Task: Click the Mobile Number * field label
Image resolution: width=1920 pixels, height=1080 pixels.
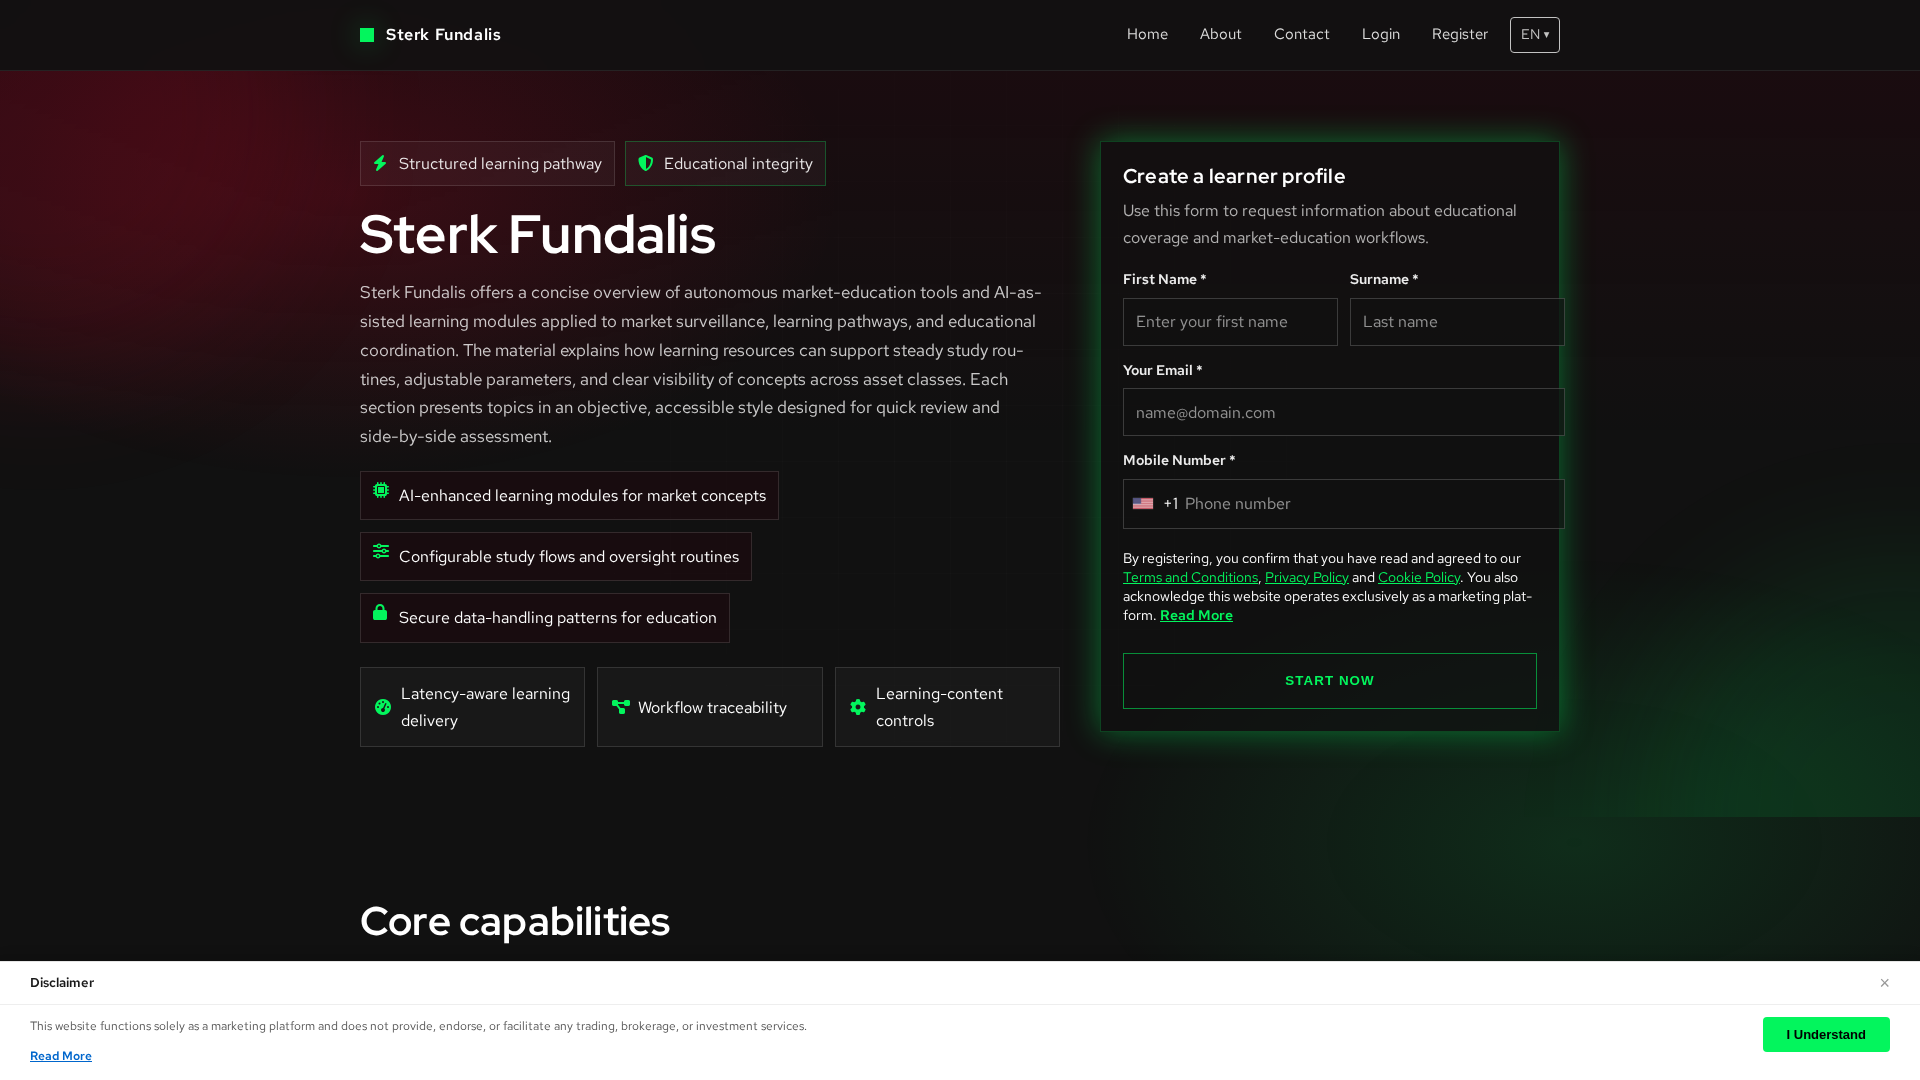Action: tap(1179, 460)
